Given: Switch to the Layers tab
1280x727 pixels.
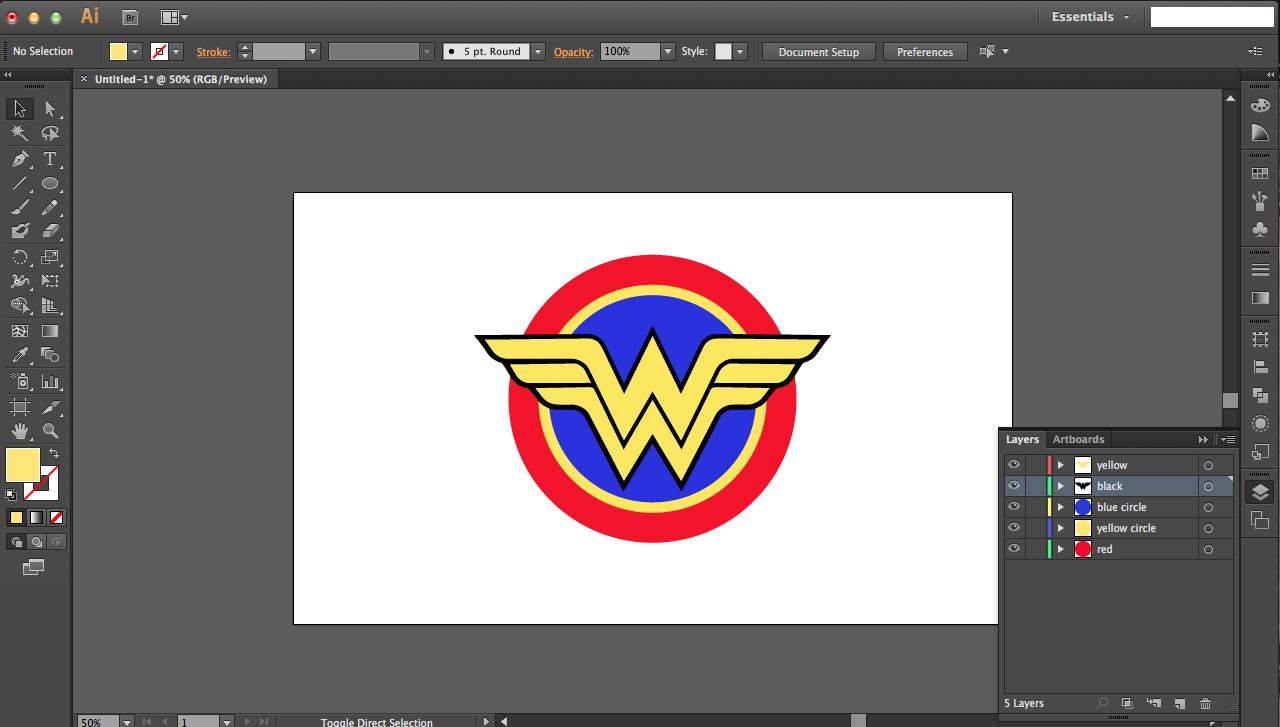Looking at the screenshot, I should coord(1022,439).
